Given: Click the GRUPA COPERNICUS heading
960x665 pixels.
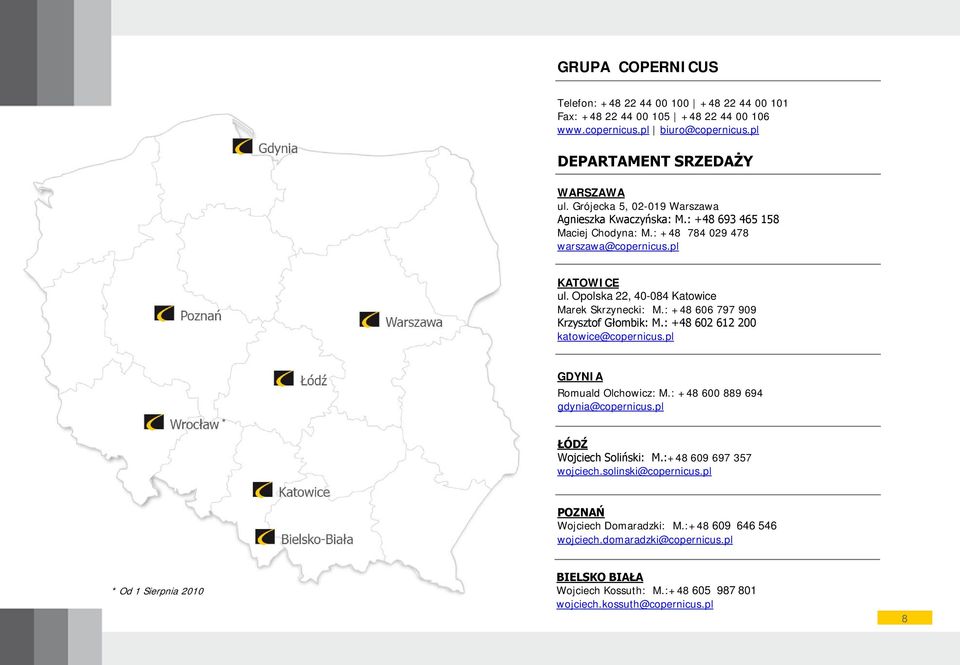Looking at the screenshot, I should click(637, 67).
